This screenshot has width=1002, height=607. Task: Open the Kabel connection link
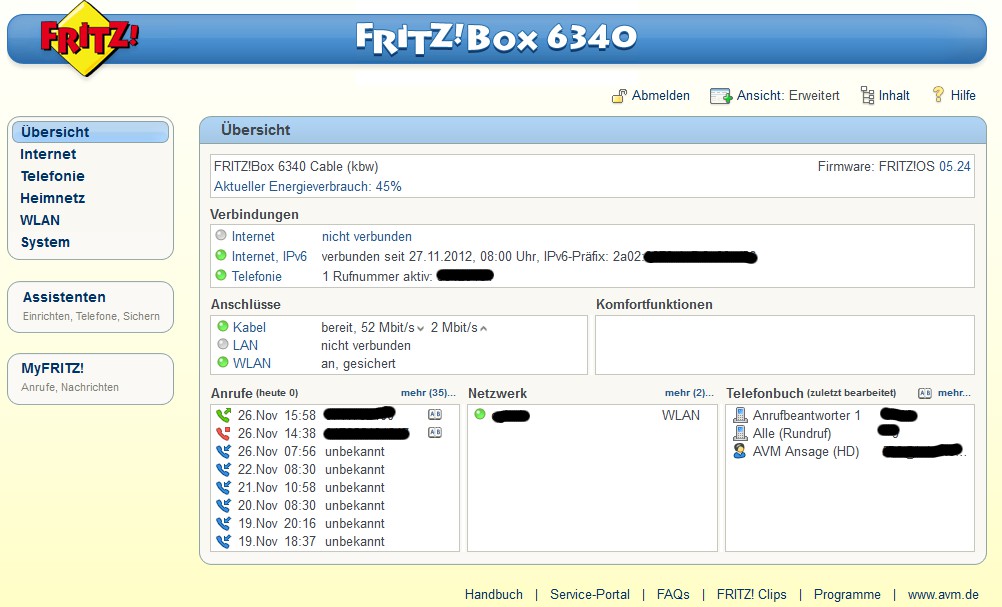click(249, 327)
